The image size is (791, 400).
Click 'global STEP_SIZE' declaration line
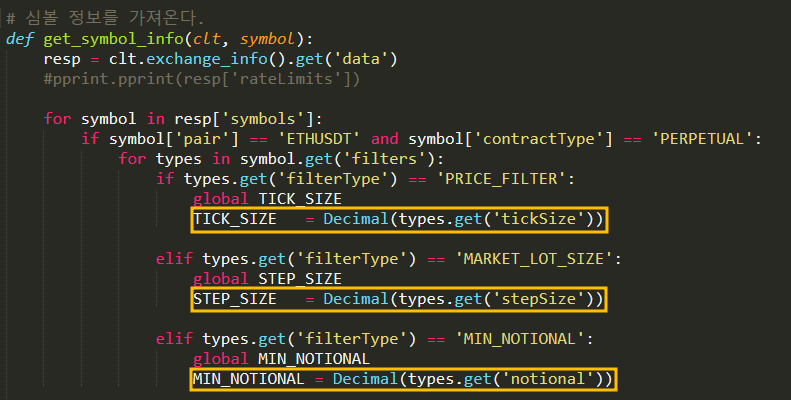point(267,279)
